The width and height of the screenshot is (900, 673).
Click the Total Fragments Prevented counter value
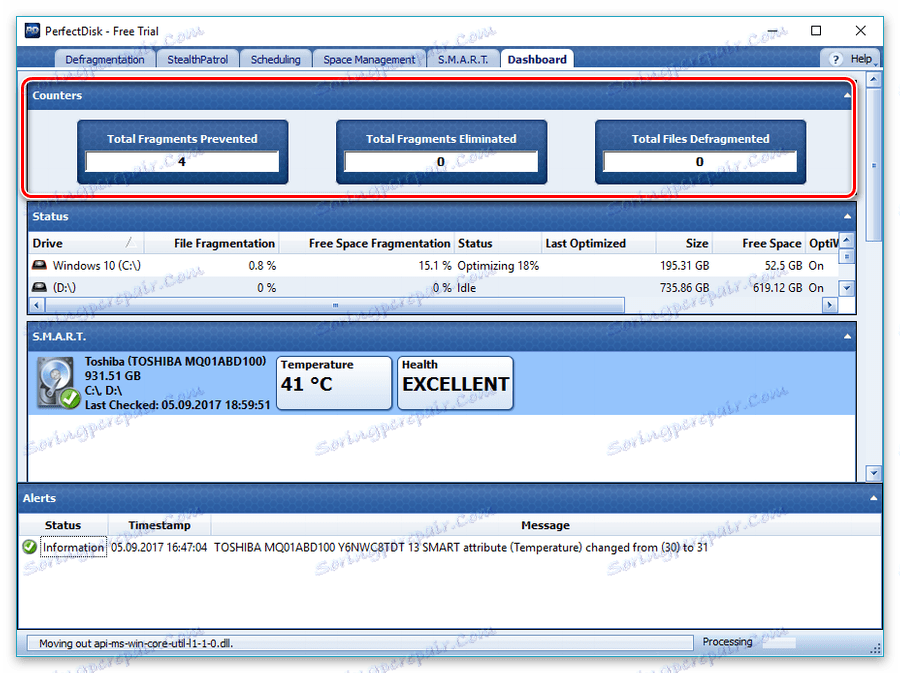pos(182,162)
